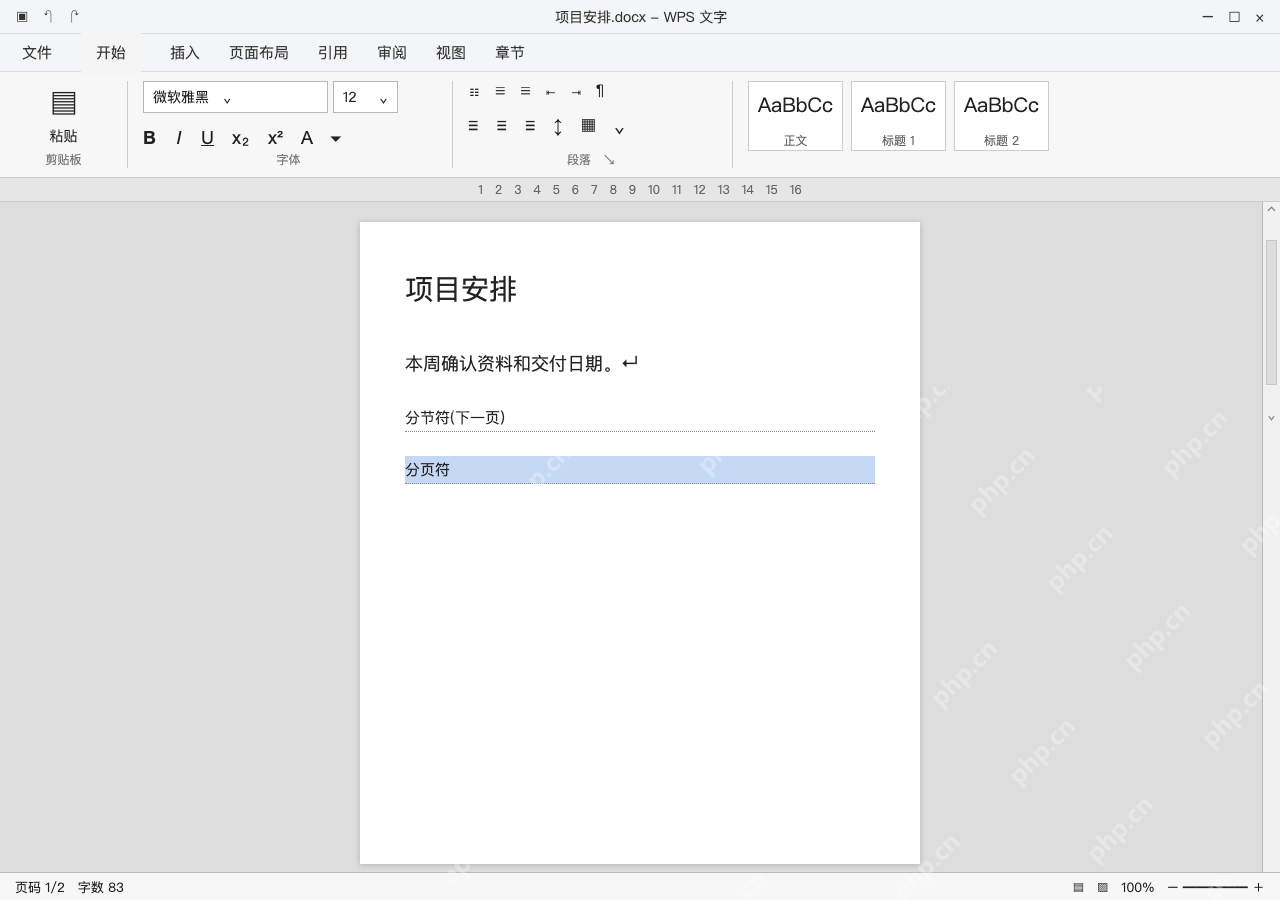This screenshot has width=1280, height=900.
Task: Open the line spacing tool
Action: (558, 127)
